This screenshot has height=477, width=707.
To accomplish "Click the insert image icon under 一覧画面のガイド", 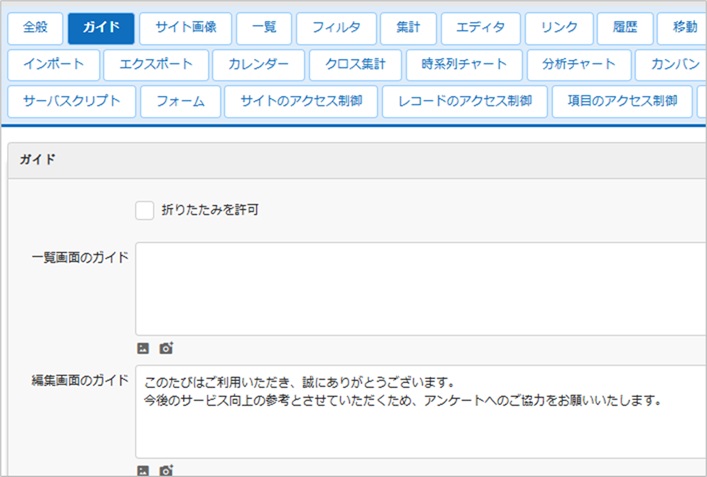I will 143,348.
